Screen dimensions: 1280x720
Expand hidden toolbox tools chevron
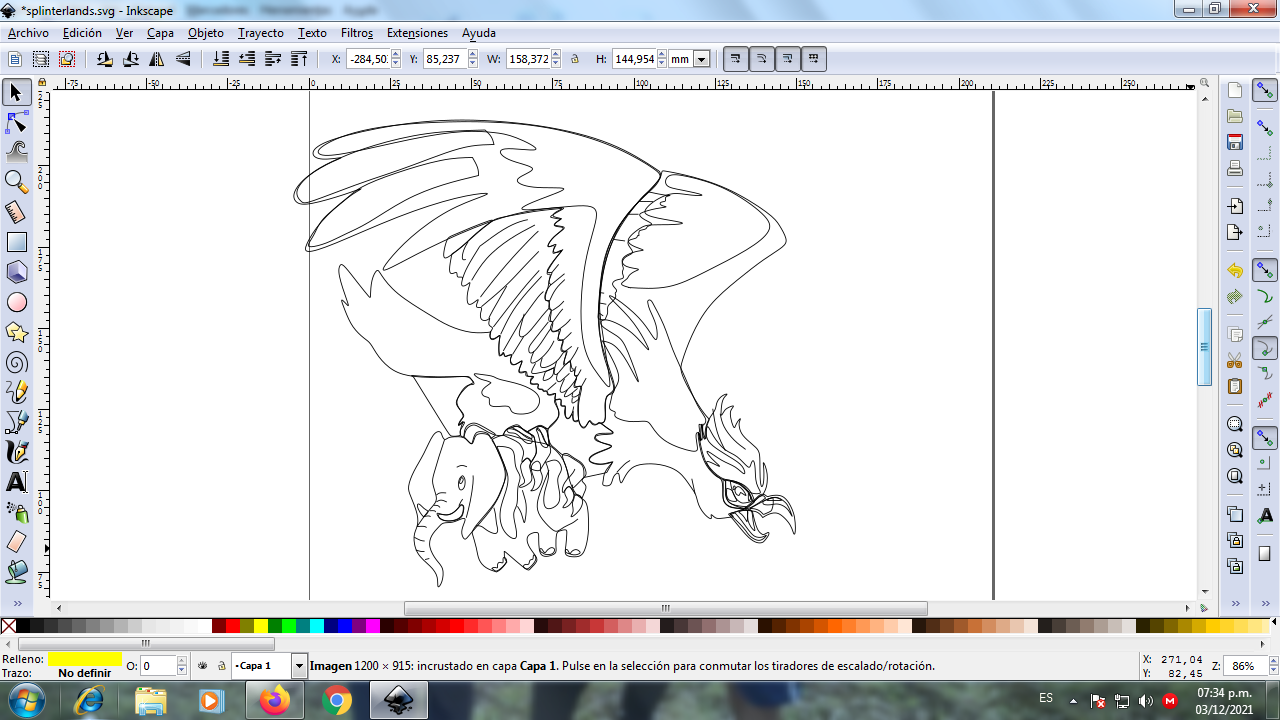(16, 604)
